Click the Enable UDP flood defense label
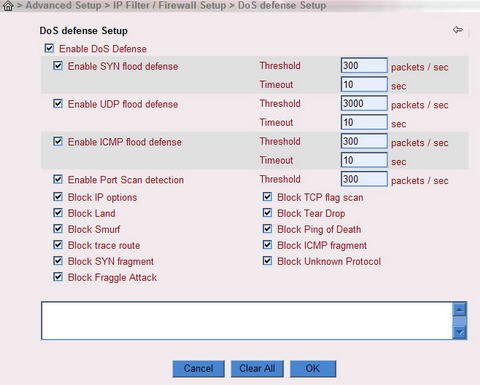Screen dimensions: 480x385 (x=123, y=104)
